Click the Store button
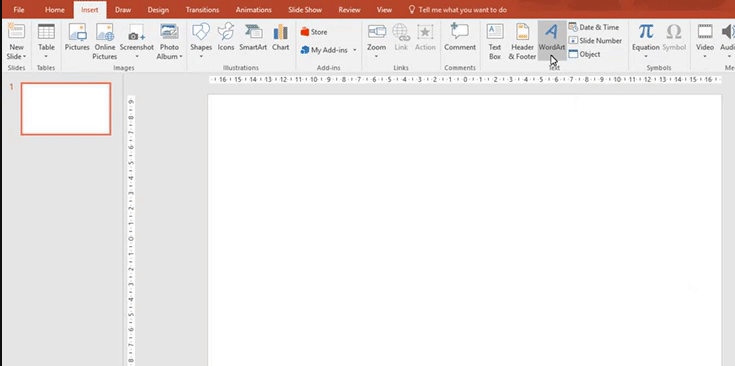The image size is (735, 366). [x=314, y=32]
